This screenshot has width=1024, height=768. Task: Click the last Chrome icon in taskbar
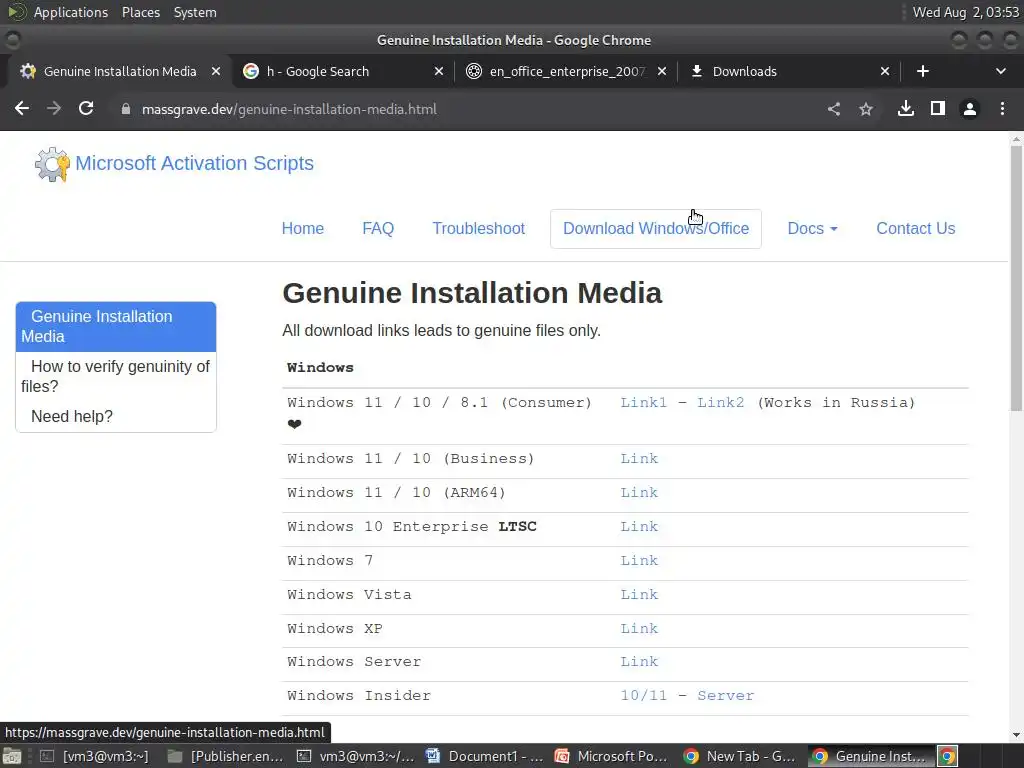tap(948, 756)
